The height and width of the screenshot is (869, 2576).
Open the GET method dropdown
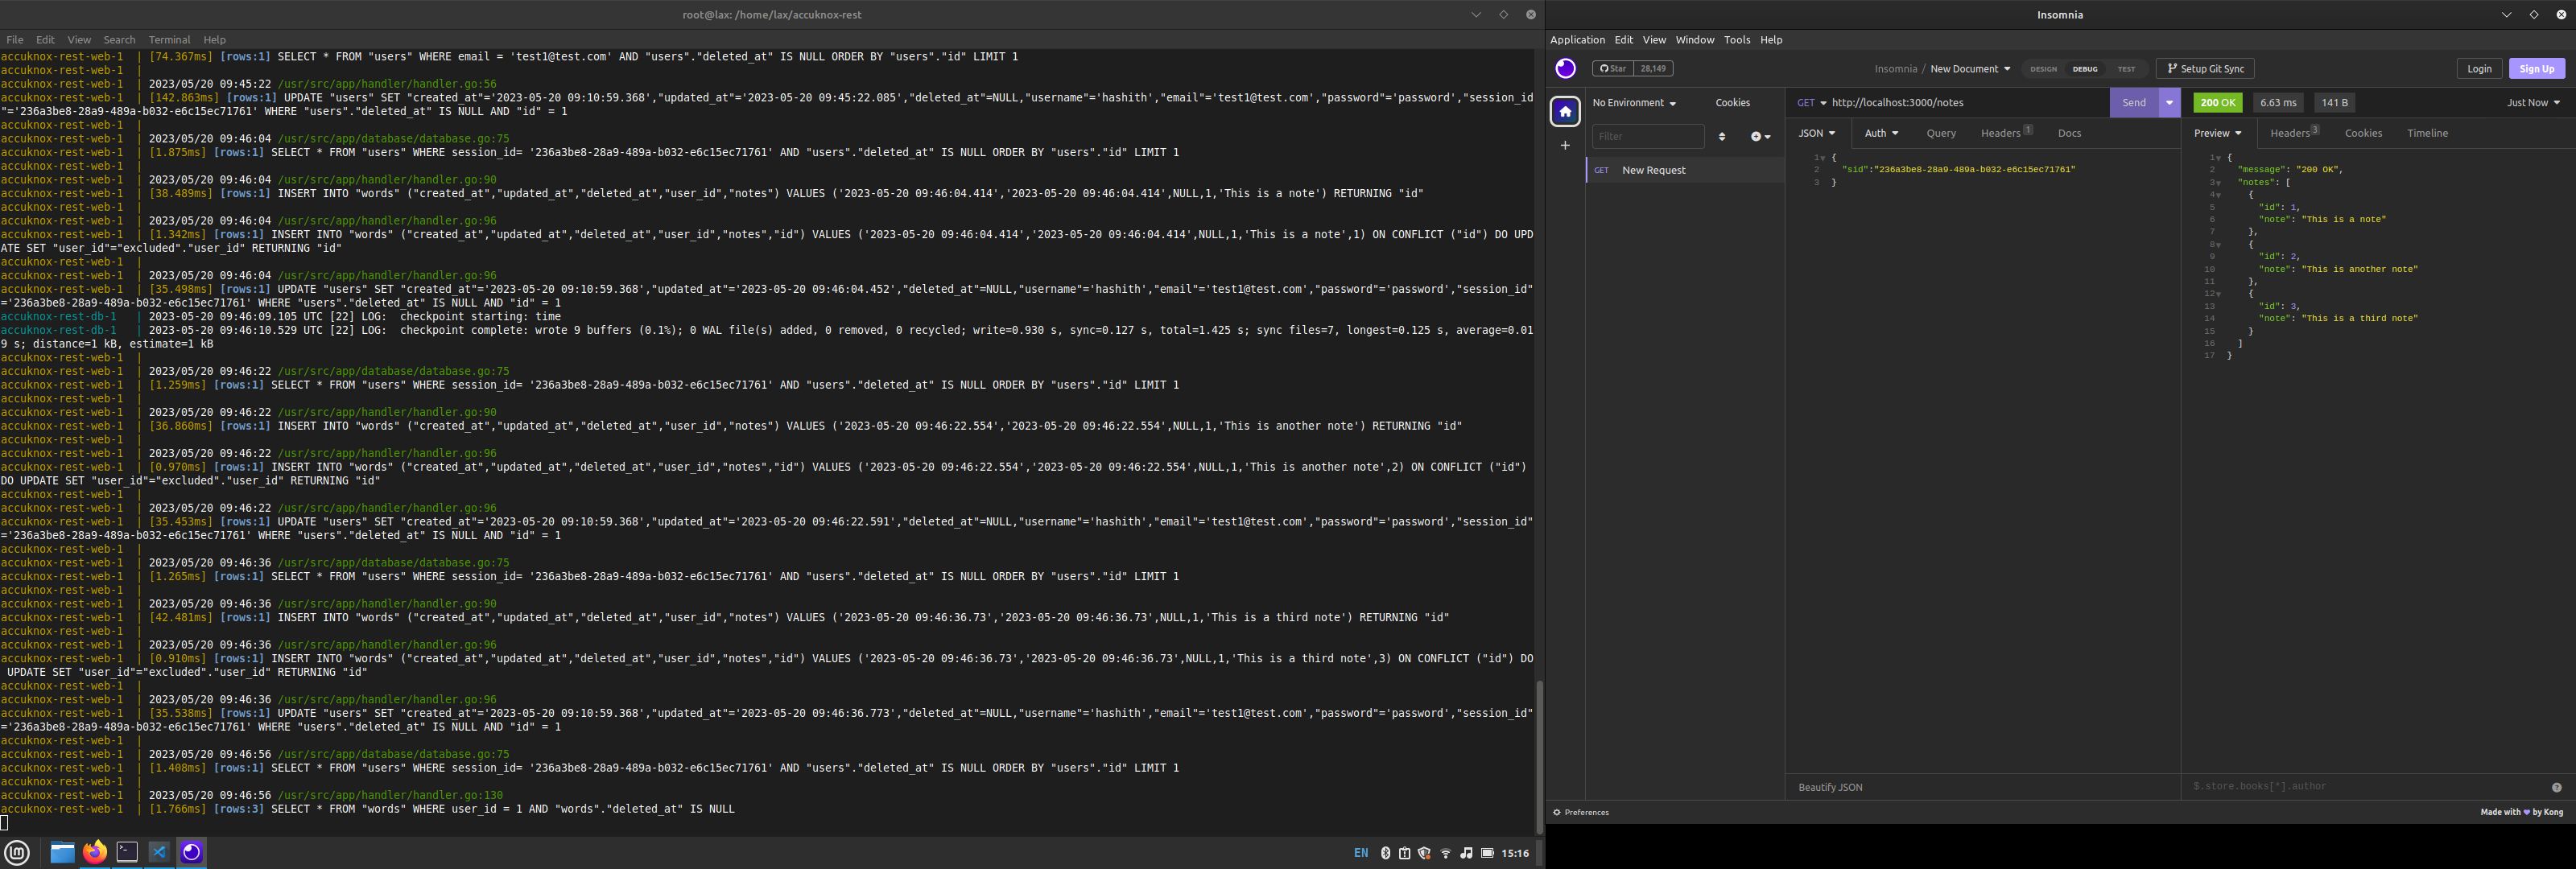pos(1811,103)
